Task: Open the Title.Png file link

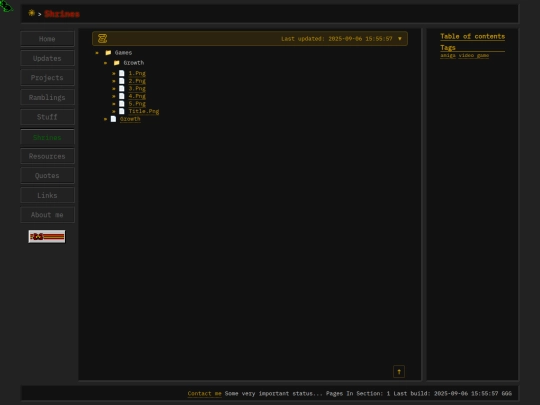Action: click(x=144, y=111)
